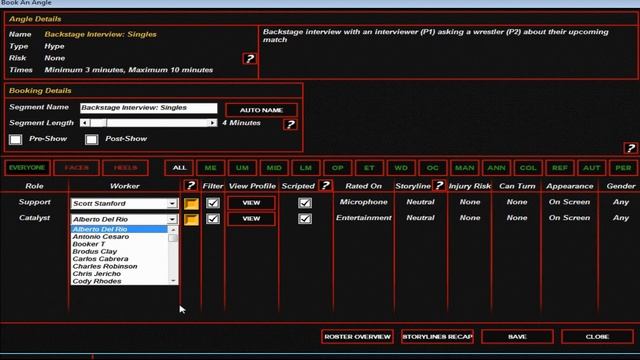
Task: Open Support worker dropdown Scott Stanford
Action: pos(124,203)
